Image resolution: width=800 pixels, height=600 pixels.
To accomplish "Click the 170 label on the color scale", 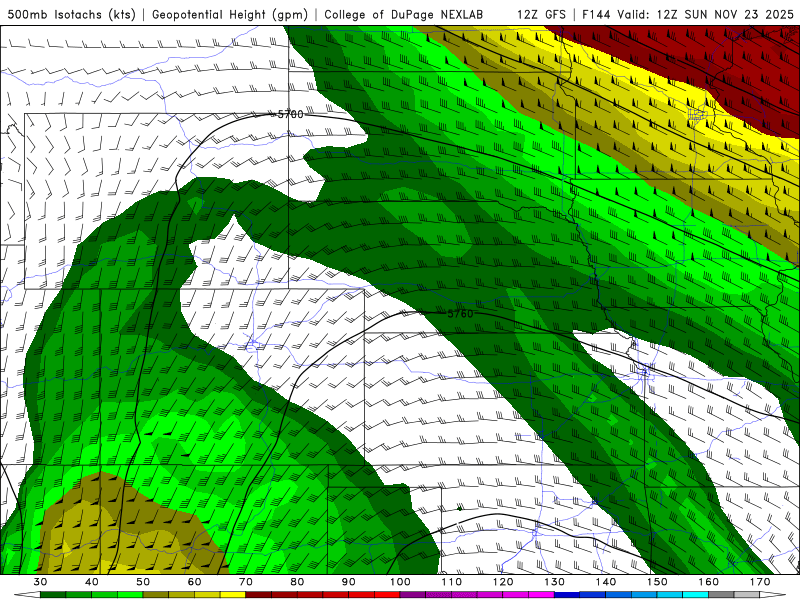I will click(760, 582).
